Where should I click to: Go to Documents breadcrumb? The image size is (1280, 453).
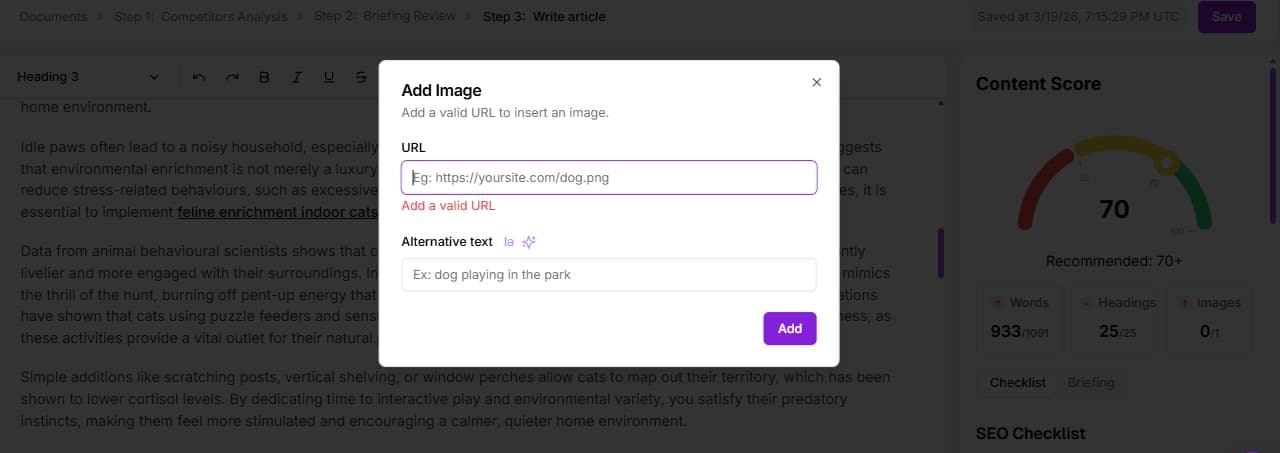click(x=53, y=16)
